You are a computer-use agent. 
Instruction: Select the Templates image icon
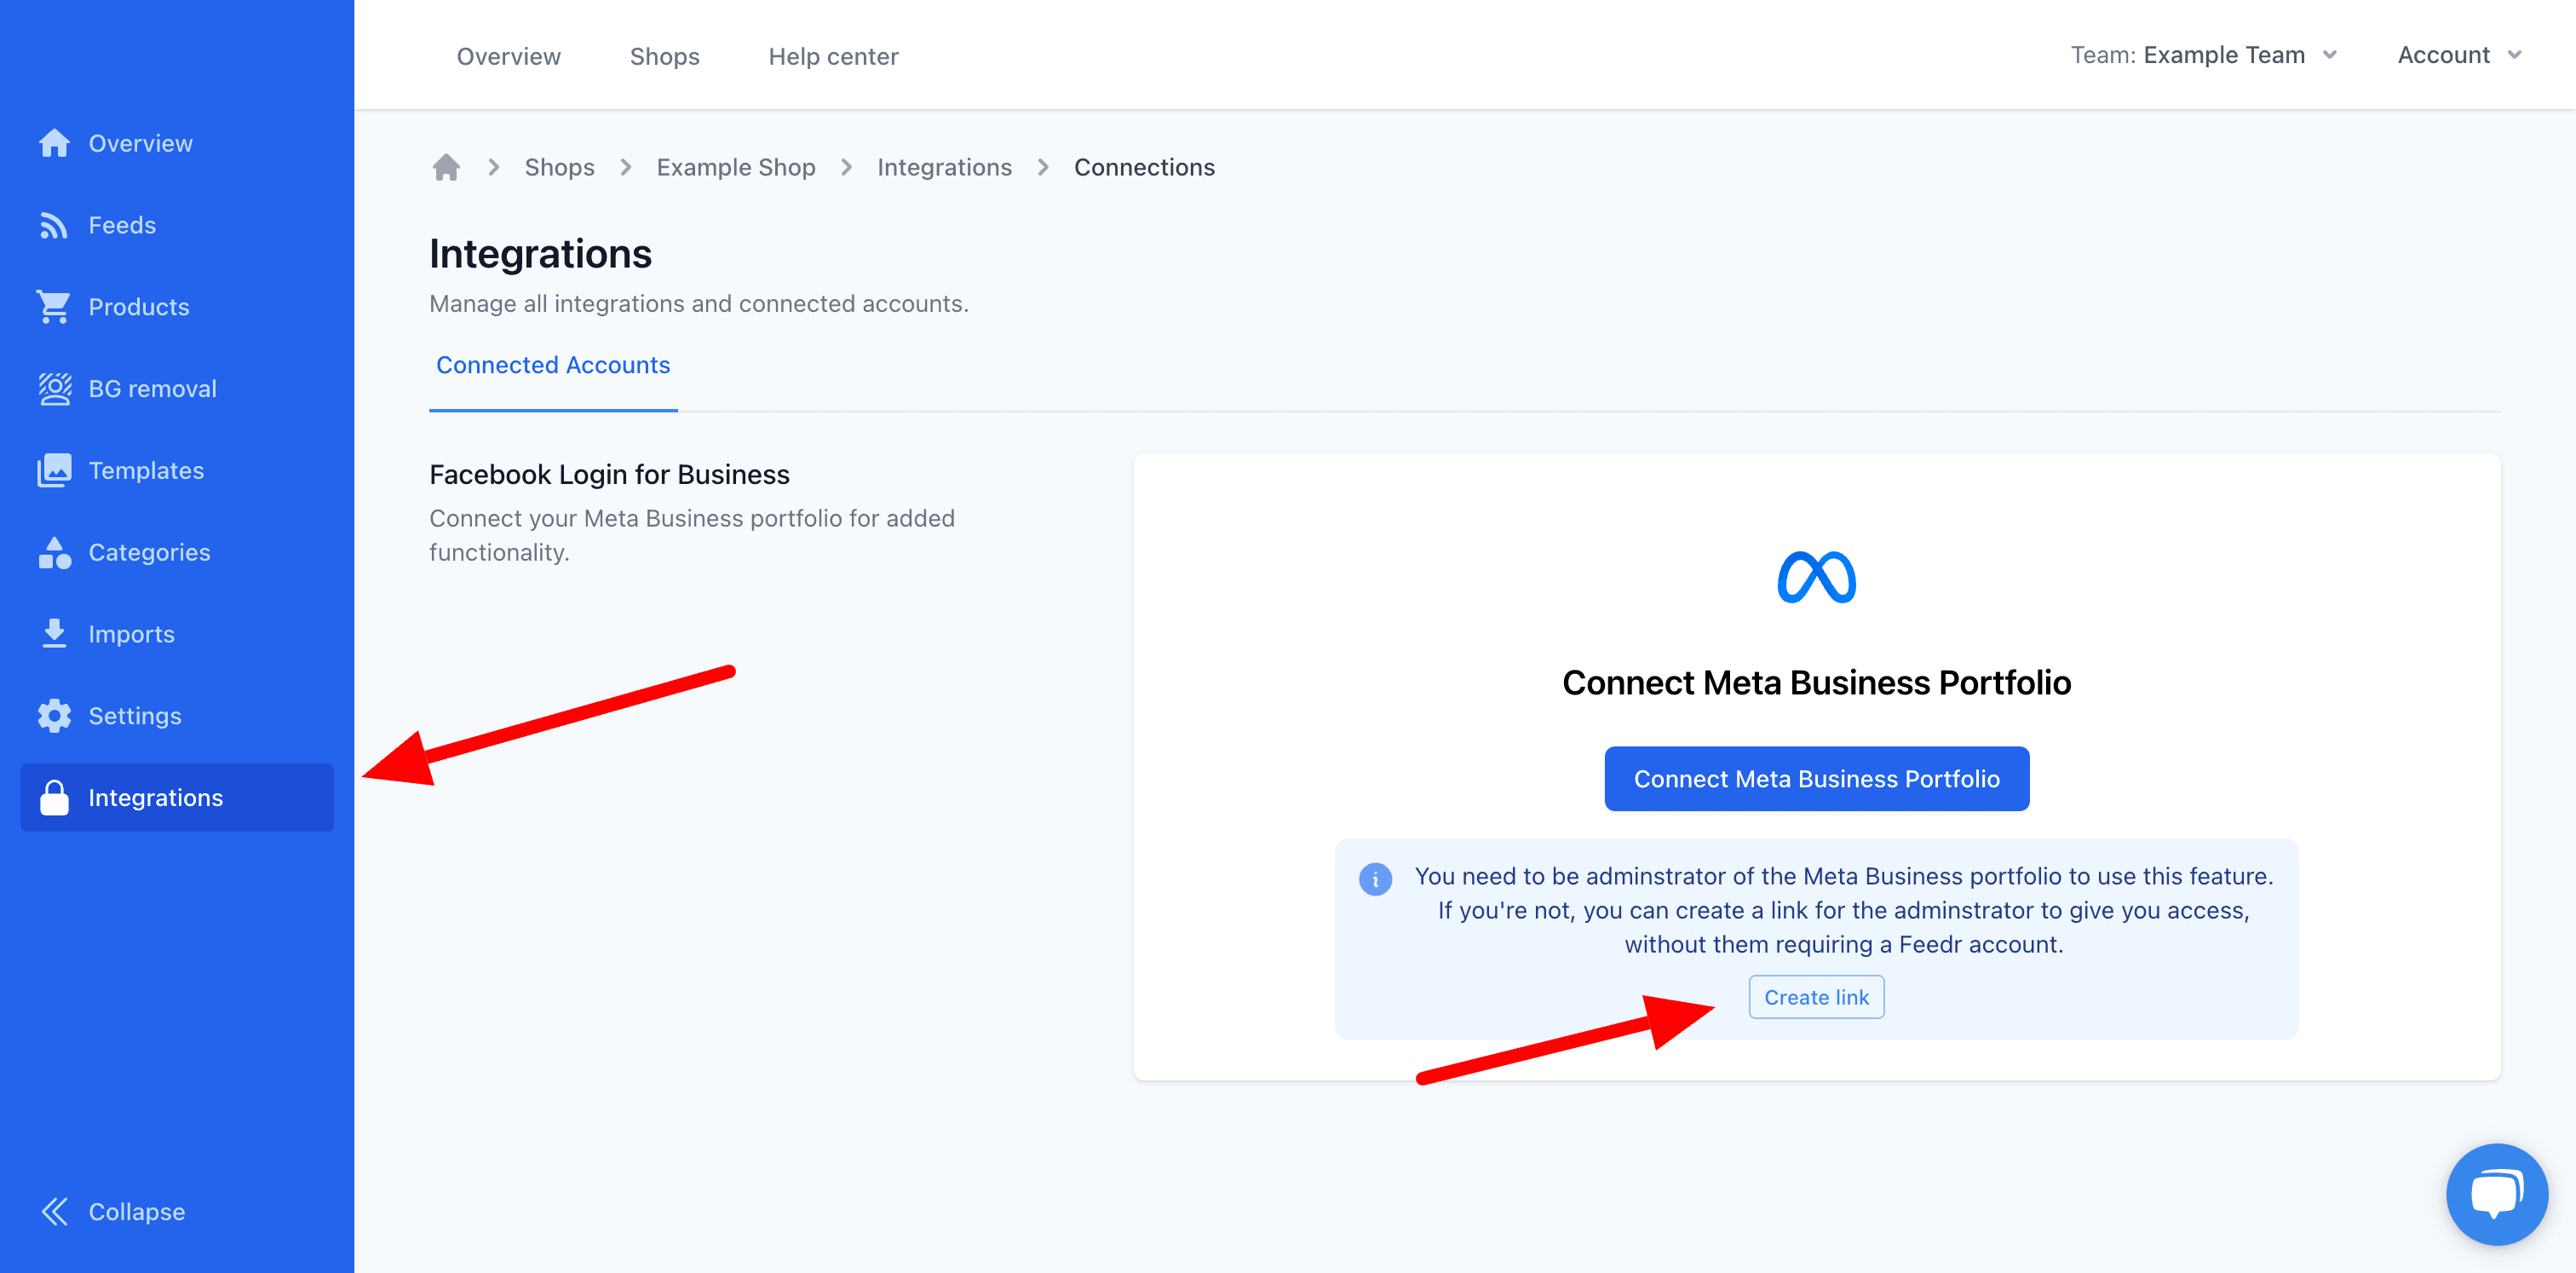pos(54,470)
